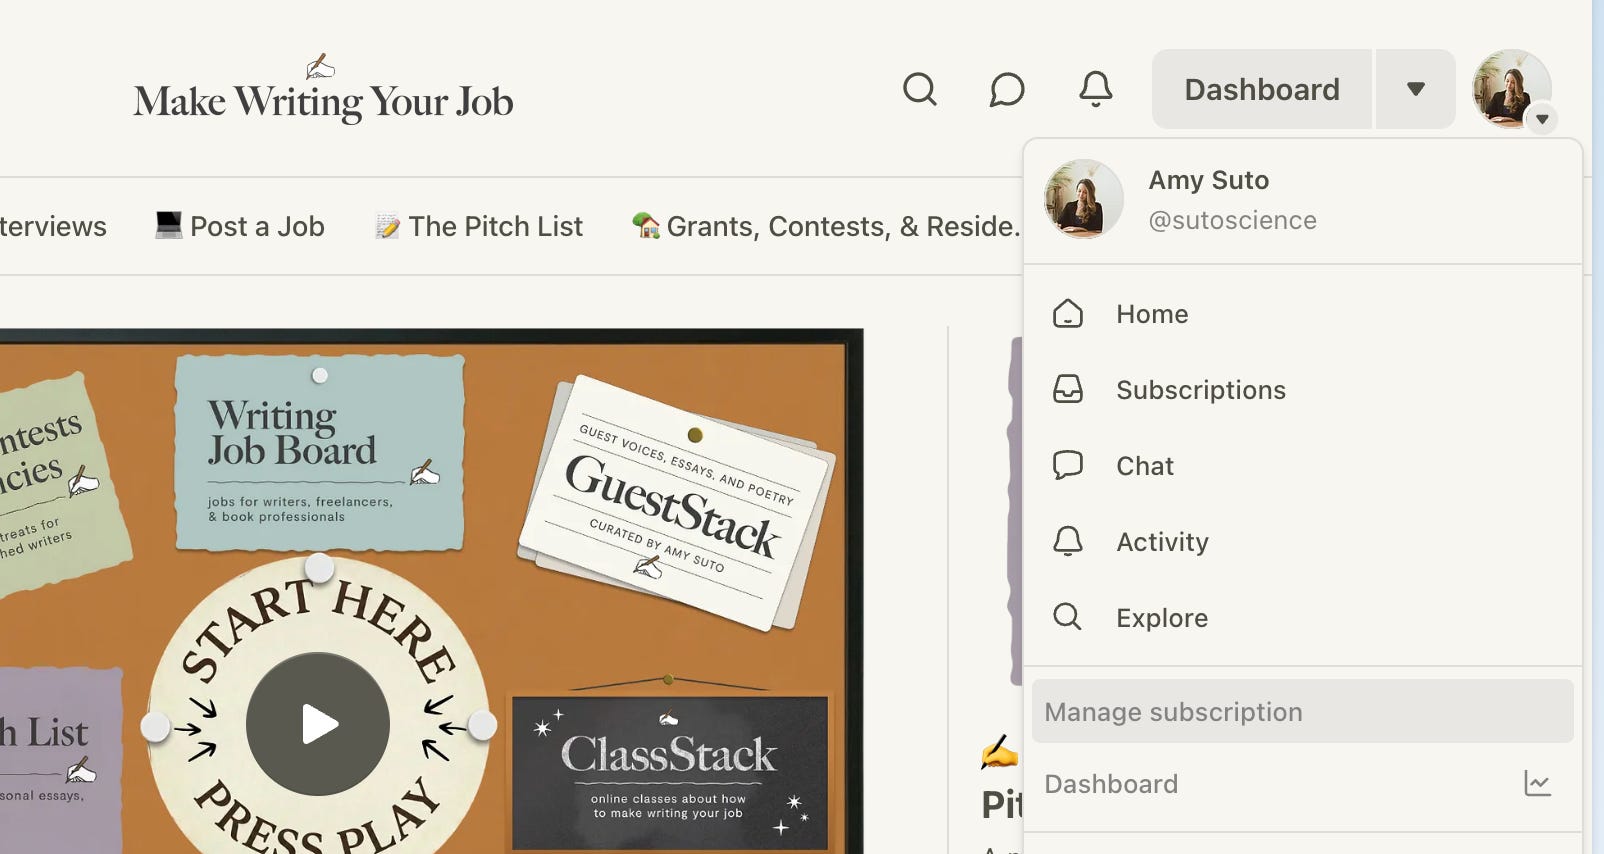Viewport: 1604px width, 854px height.
Task: Click the GuestStack card on corkboard
Action: click(677, 503)
